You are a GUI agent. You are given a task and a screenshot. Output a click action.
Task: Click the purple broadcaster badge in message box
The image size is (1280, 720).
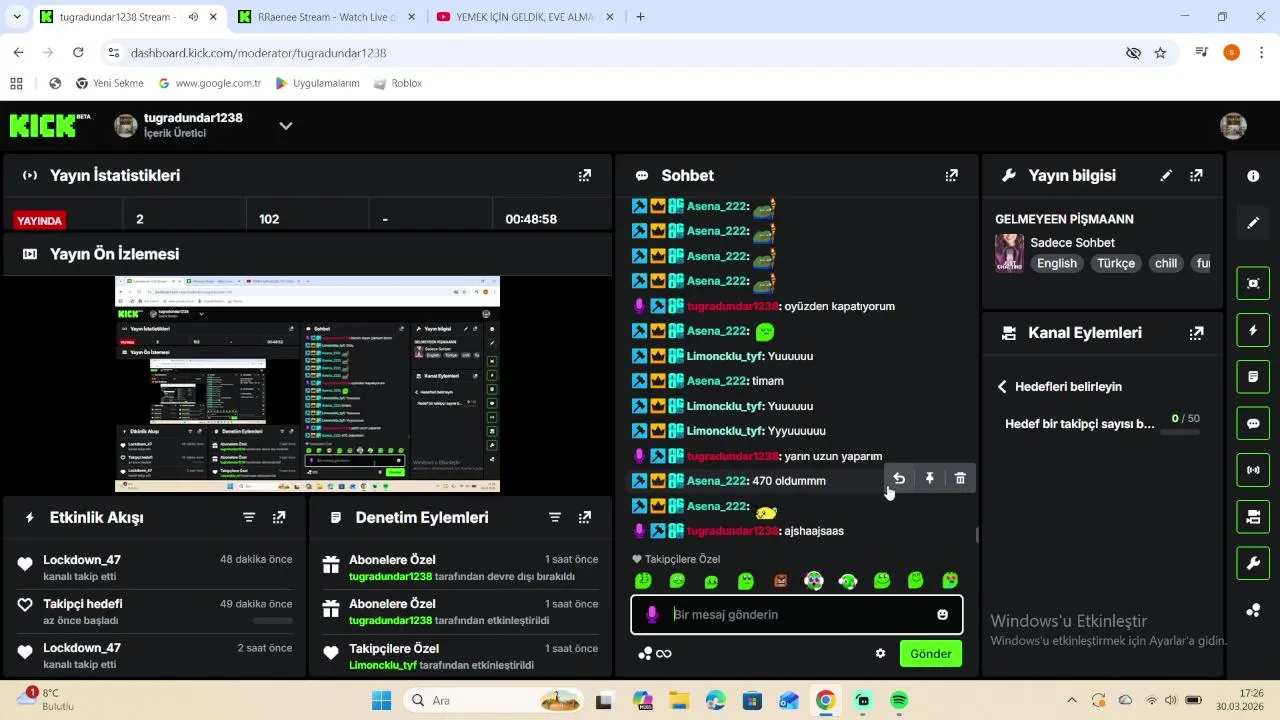click(x=652, y=615)
